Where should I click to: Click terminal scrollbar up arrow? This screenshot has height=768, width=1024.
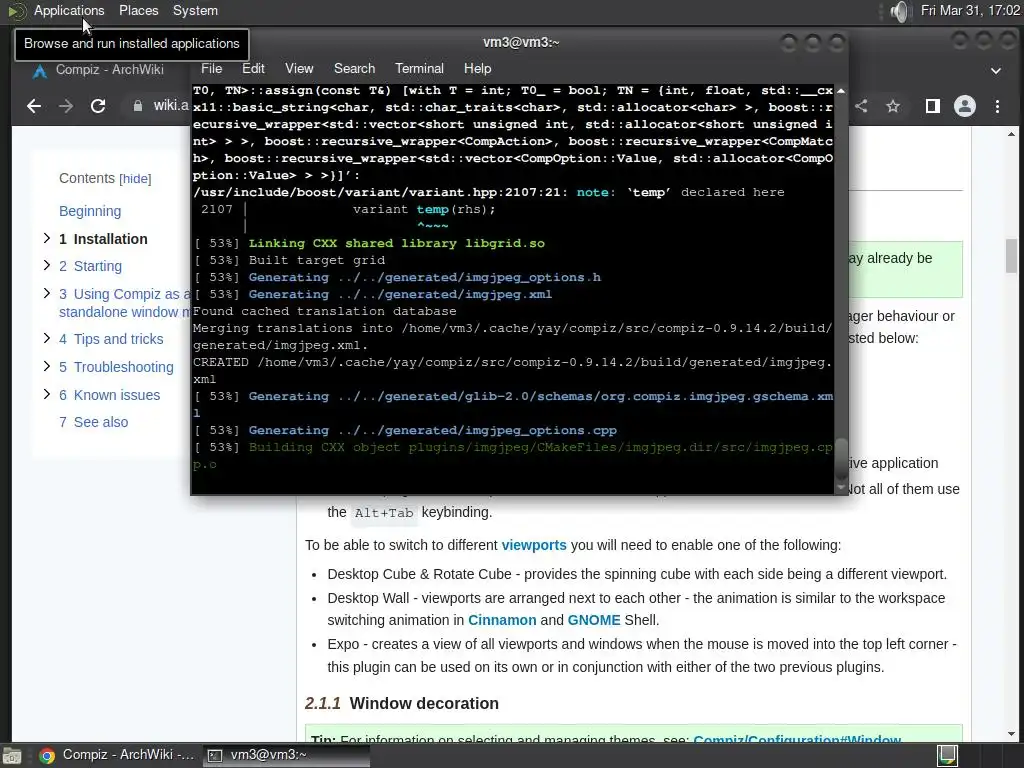tap(841, 90)
